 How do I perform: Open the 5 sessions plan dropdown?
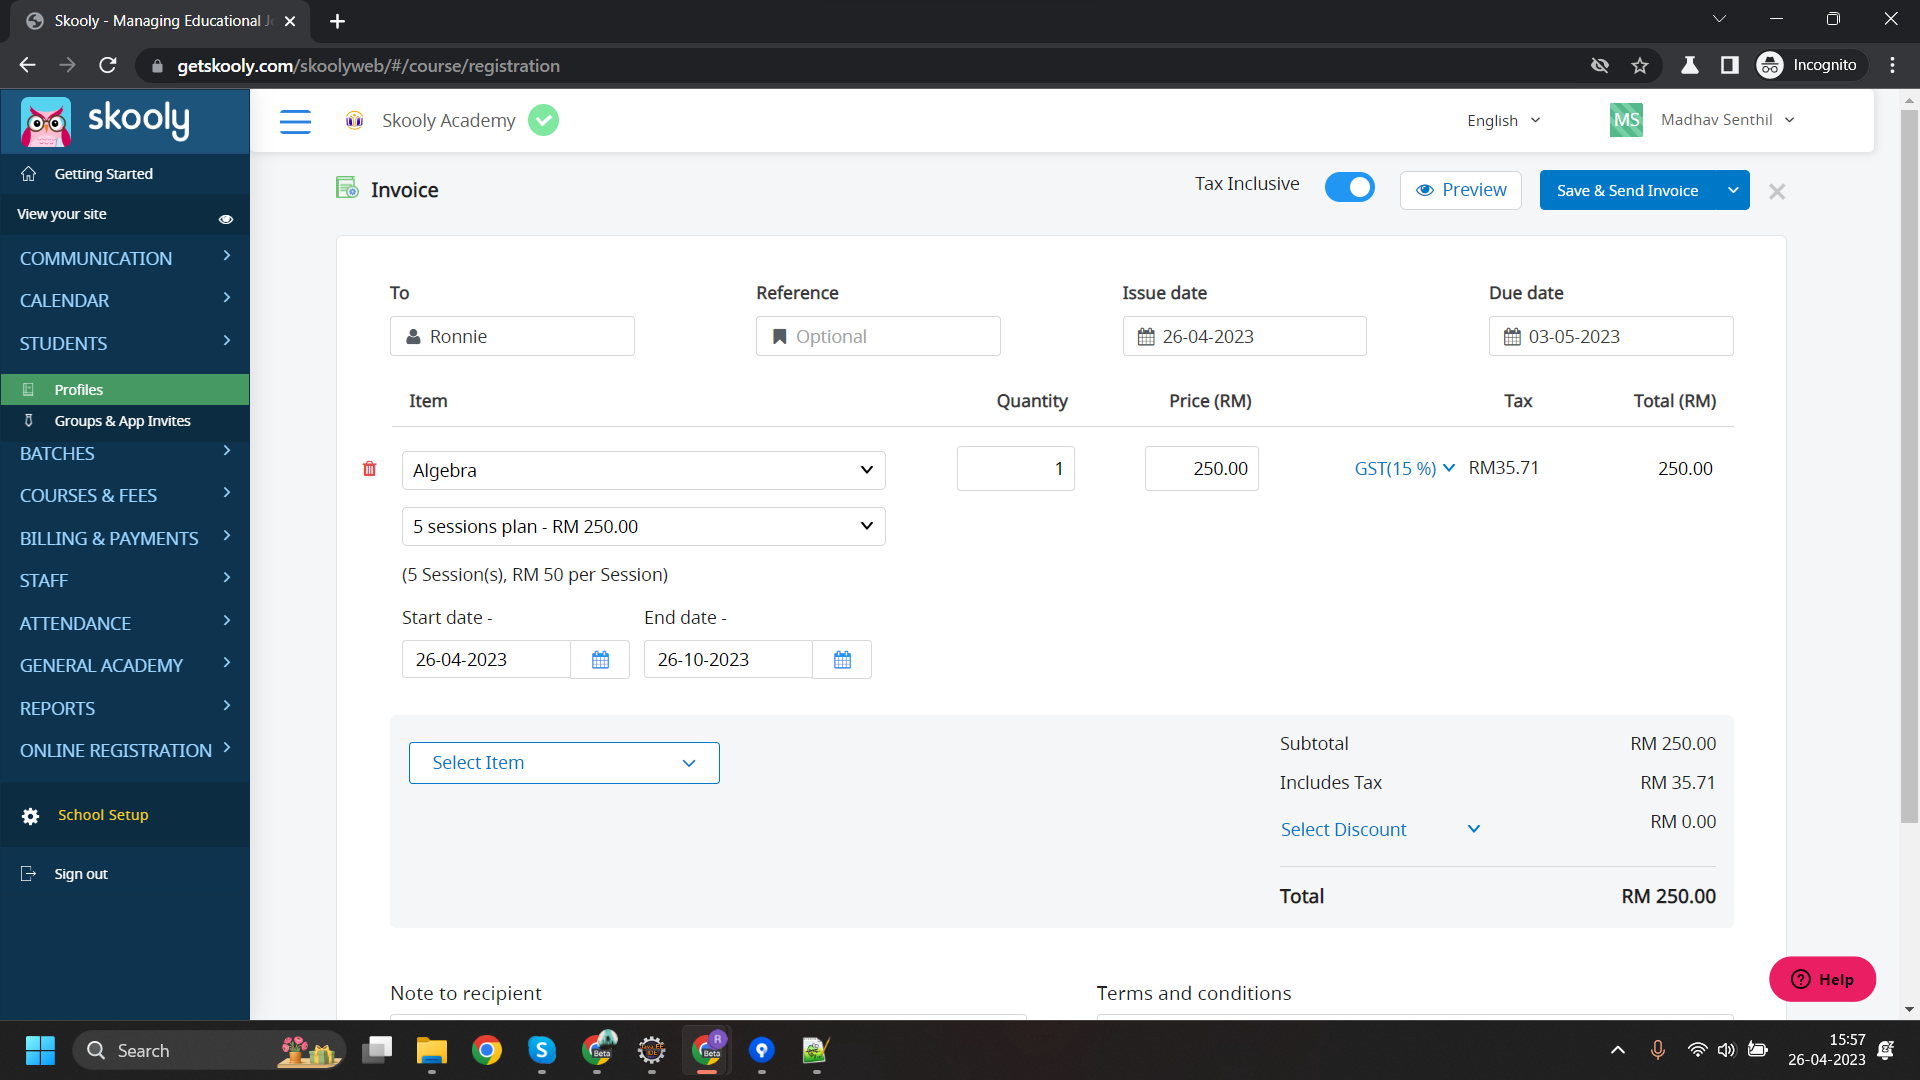coord(643,526)
